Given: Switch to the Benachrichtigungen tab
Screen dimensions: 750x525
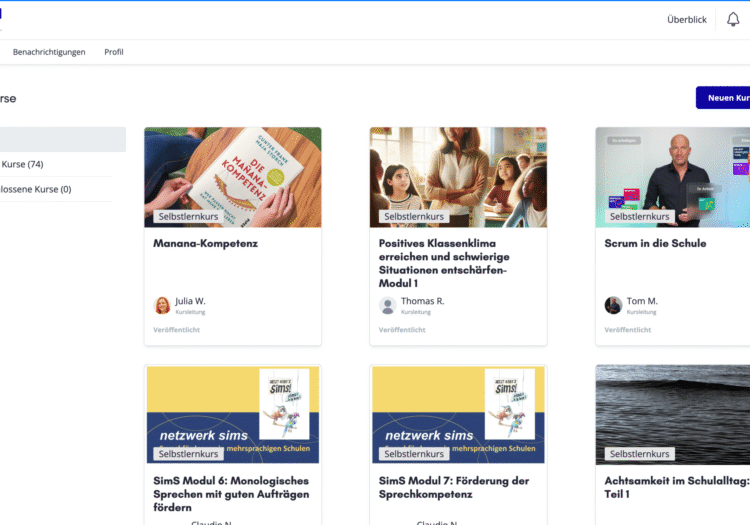Looking at the screenshot, I should pyautogui.click(x=49, y=52).
